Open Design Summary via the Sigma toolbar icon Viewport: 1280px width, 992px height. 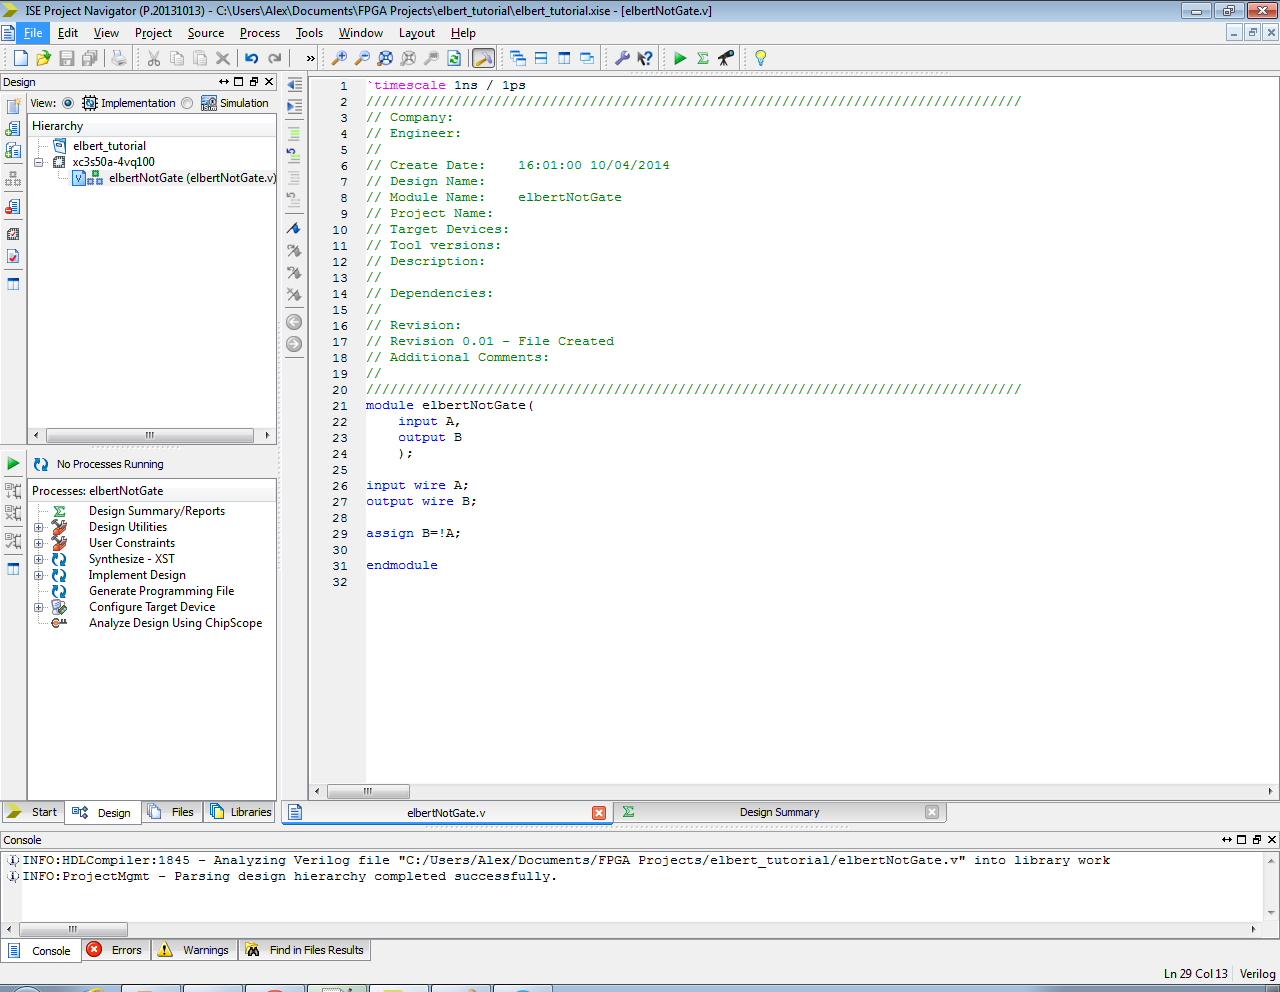(703, 58)
